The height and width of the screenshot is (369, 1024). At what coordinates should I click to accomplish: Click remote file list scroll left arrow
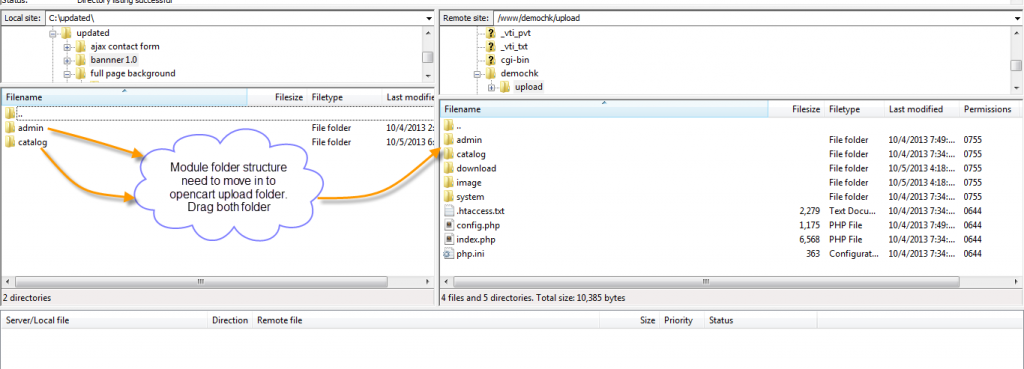pos(447,281)
